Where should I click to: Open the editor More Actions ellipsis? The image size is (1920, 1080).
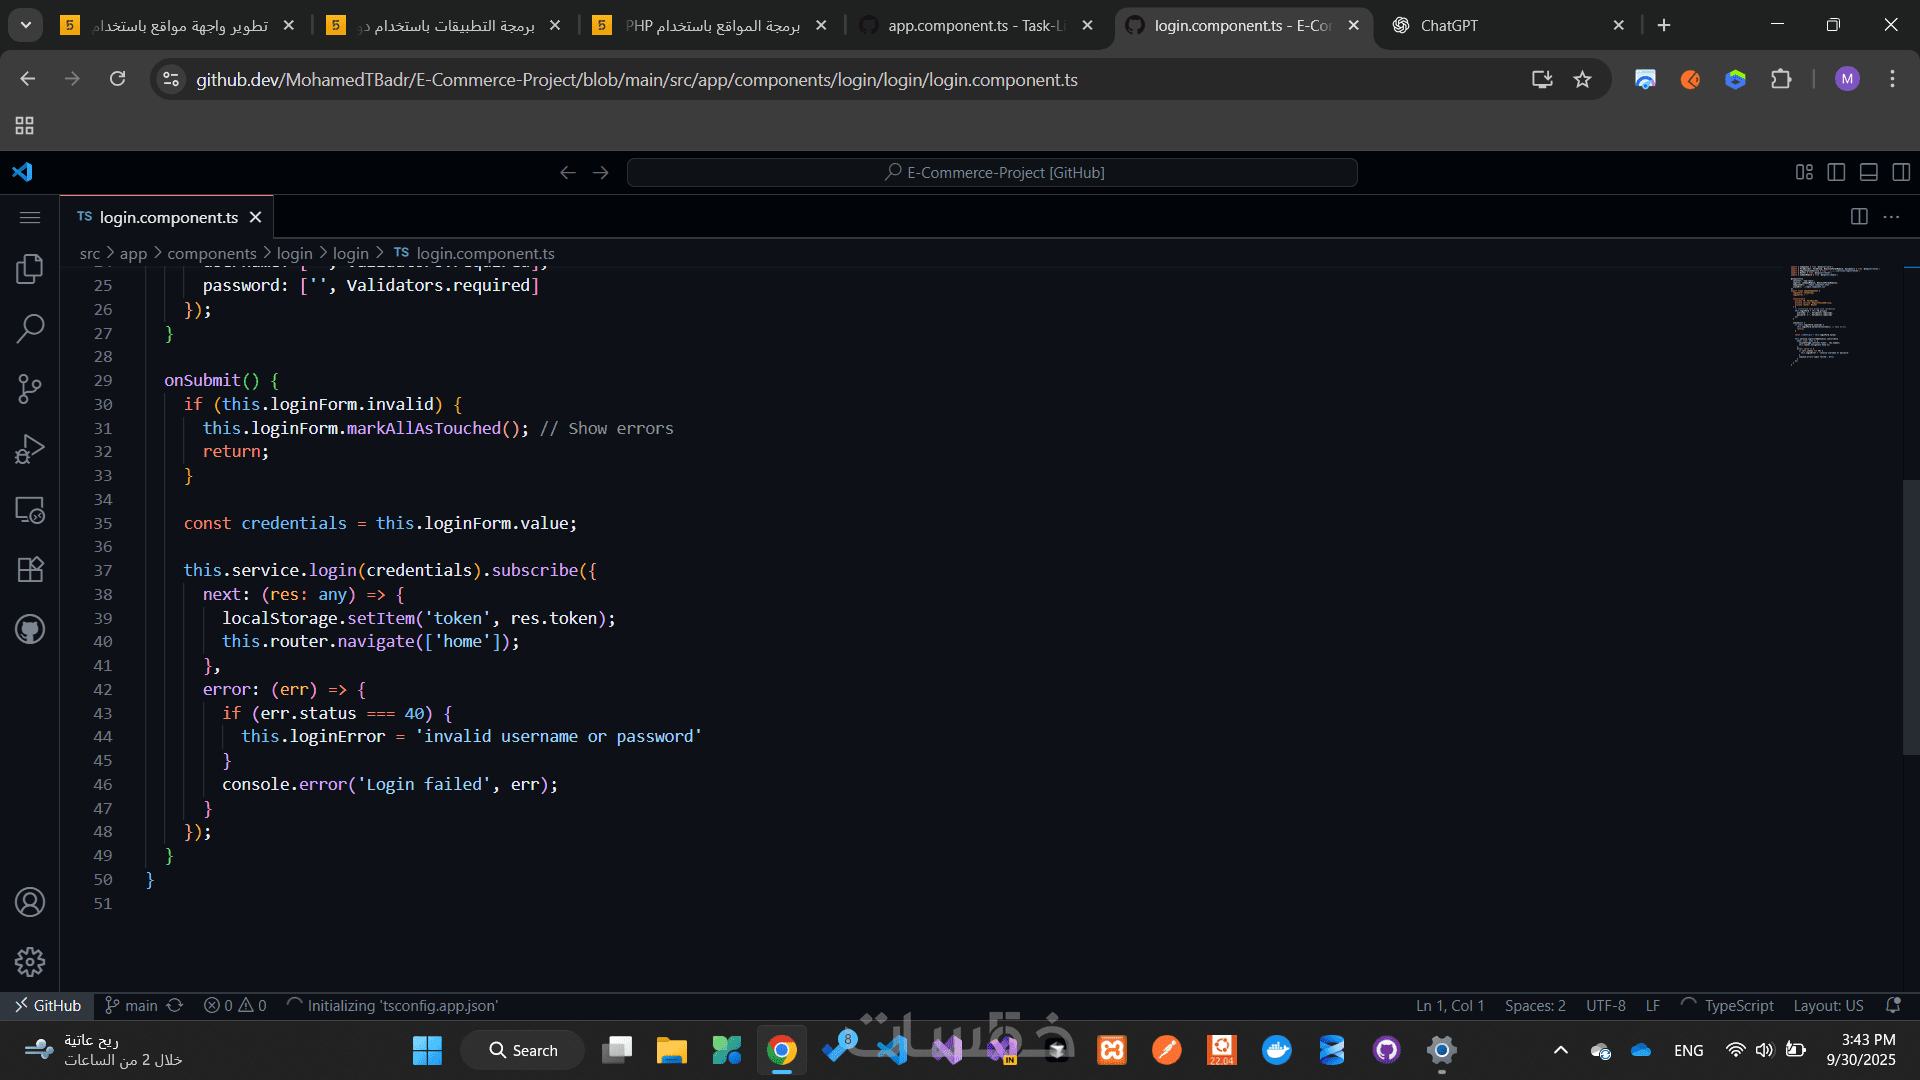coord(1891,217)
